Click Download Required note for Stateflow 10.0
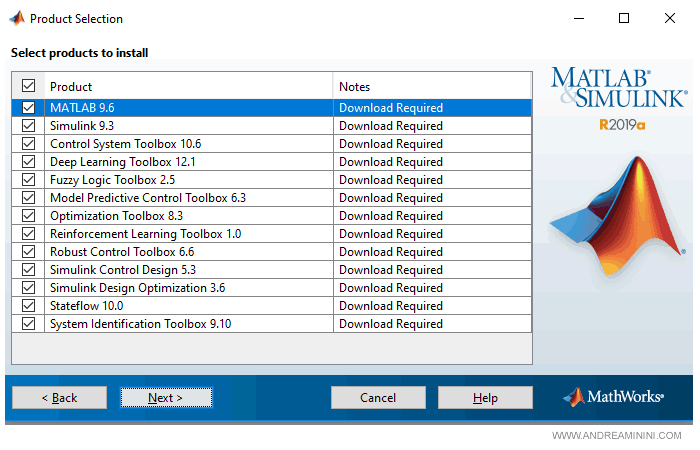The height and width of the screenshot is (450, 700). [x=391, y=306]
